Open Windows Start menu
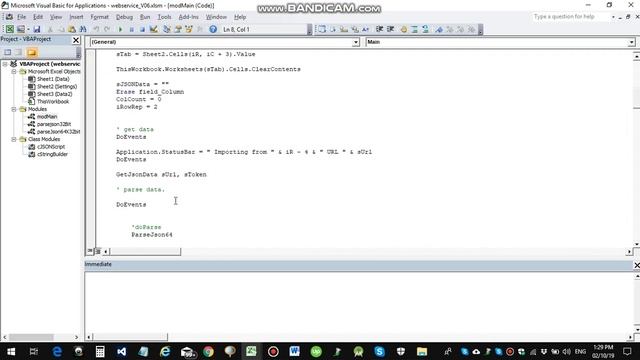The height and width of the screenshot is (360, 640). (11, 351)
